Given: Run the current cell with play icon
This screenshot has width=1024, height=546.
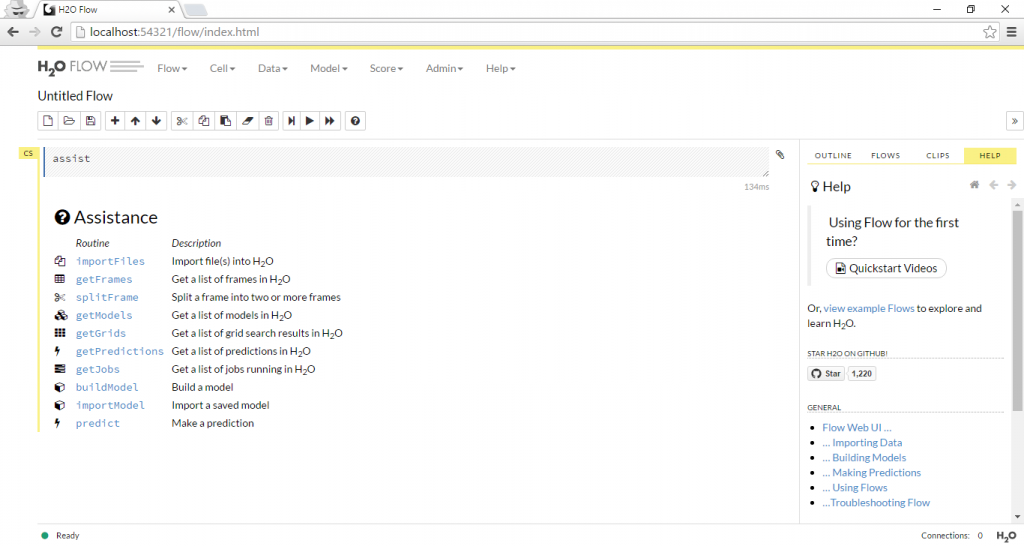Looking at the screenshot, I should (310, 121).
